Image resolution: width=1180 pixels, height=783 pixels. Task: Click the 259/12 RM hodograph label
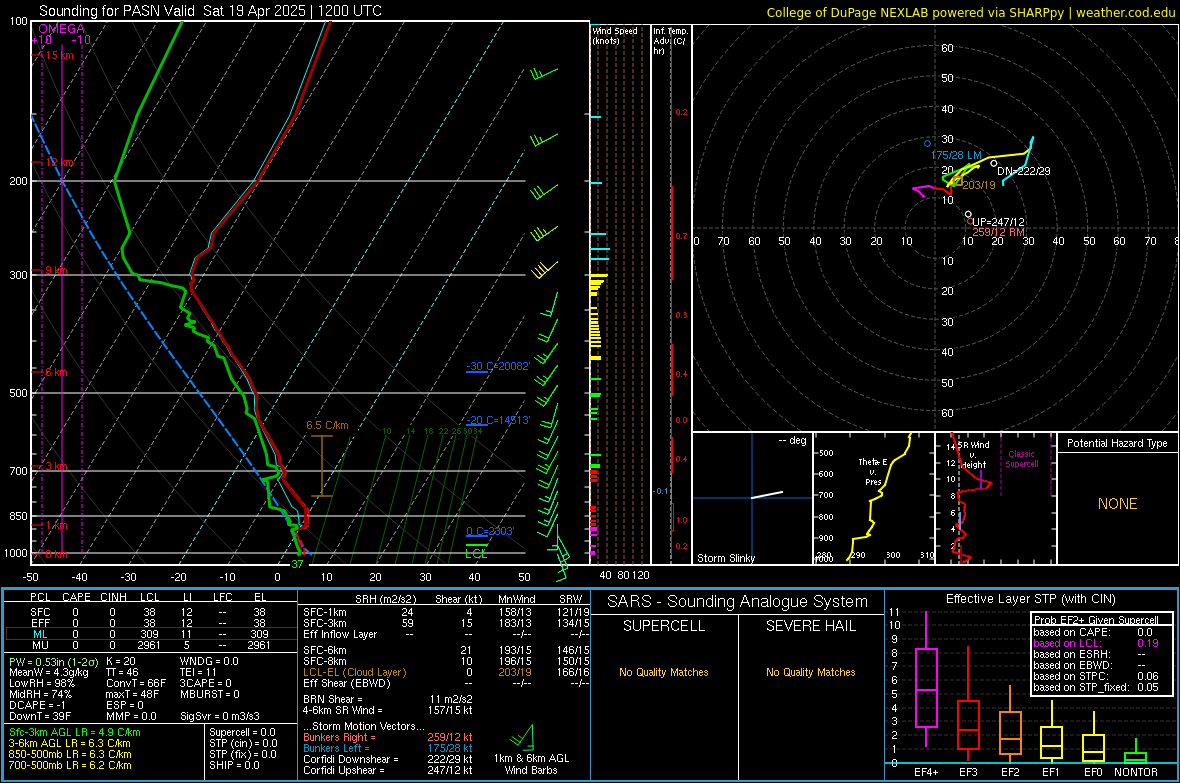(x=999, y=232)
